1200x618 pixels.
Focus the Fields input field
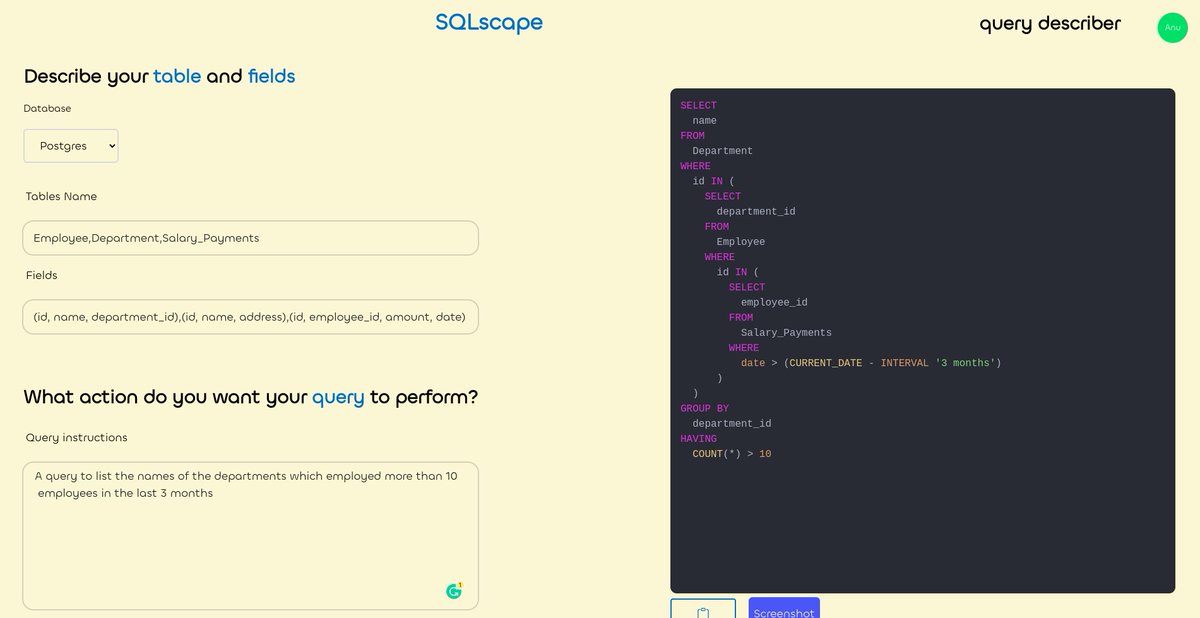click(250, 317)
